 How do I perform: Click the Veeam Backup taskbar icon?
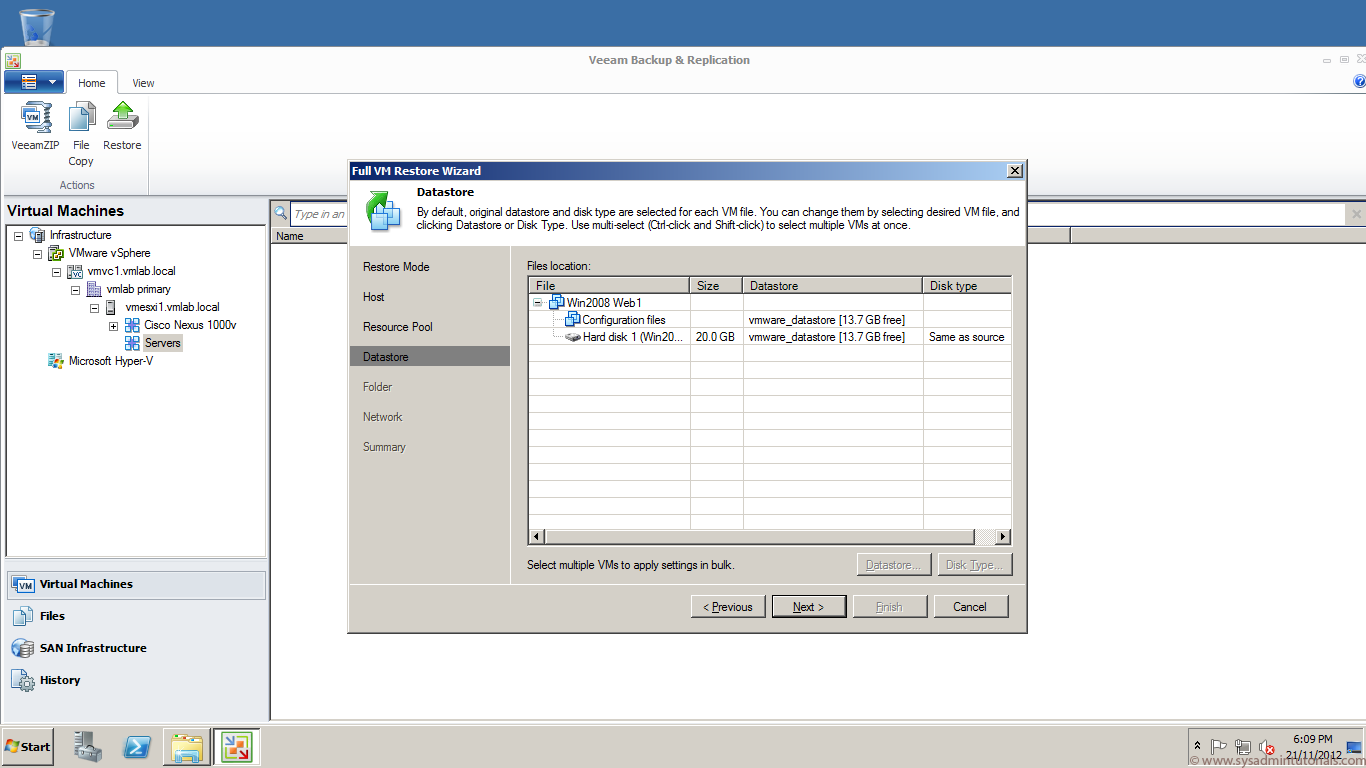pyautogui.click(x=236, y=747)
